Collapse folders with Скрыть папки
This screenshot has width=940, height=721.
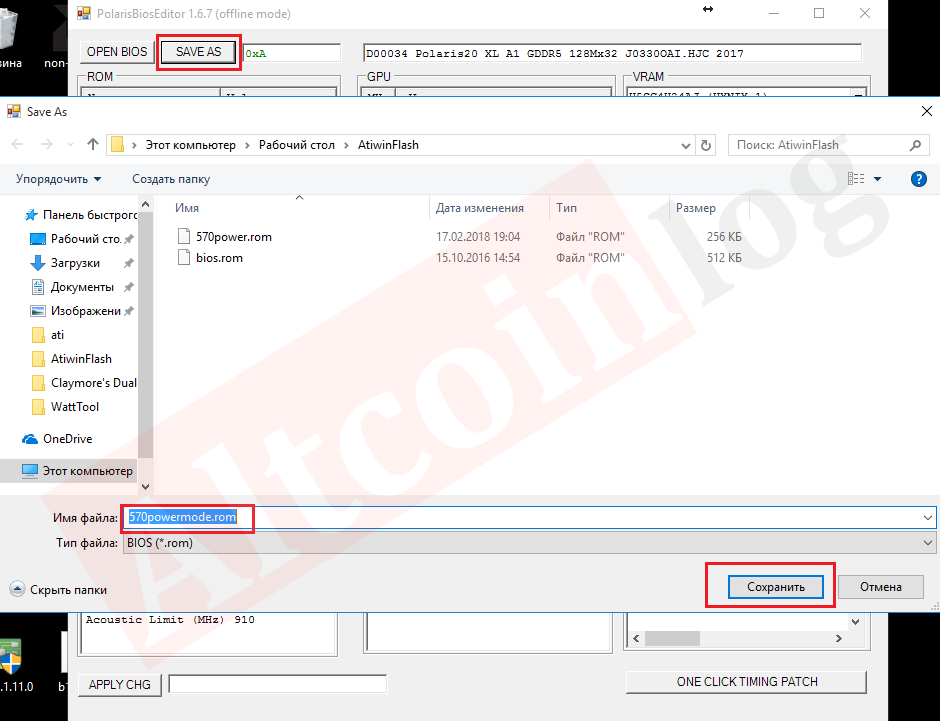pyautogui.click(x=59, y=589)
